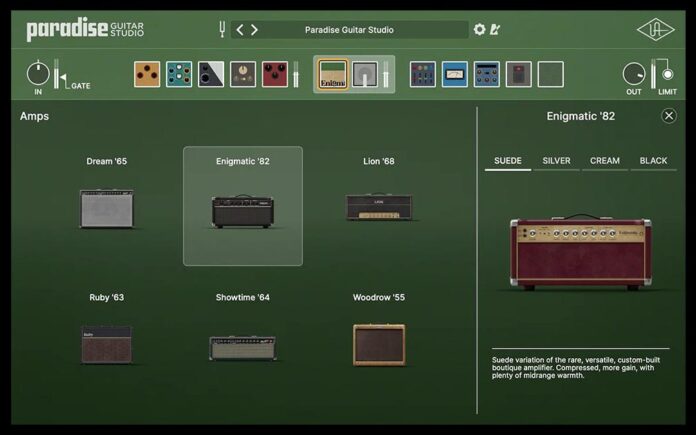Switch to the SILVER variation tab
696x435 pixels.
[x=556, y=161]
